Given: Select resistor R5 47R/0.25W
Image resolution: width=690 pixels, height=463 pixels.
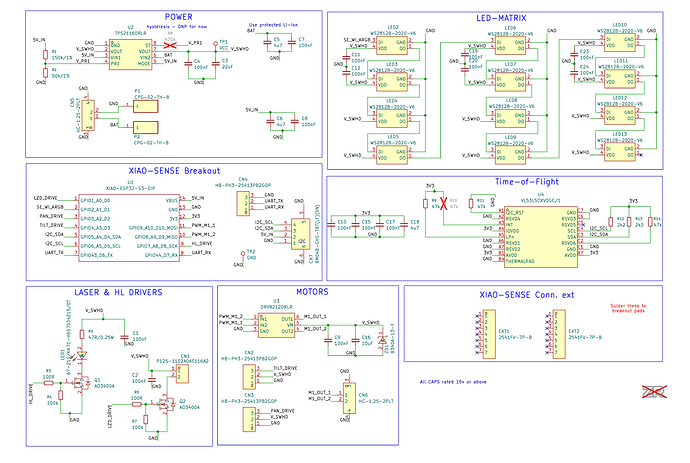Looking at the screenshot, I should click(81, 334).
